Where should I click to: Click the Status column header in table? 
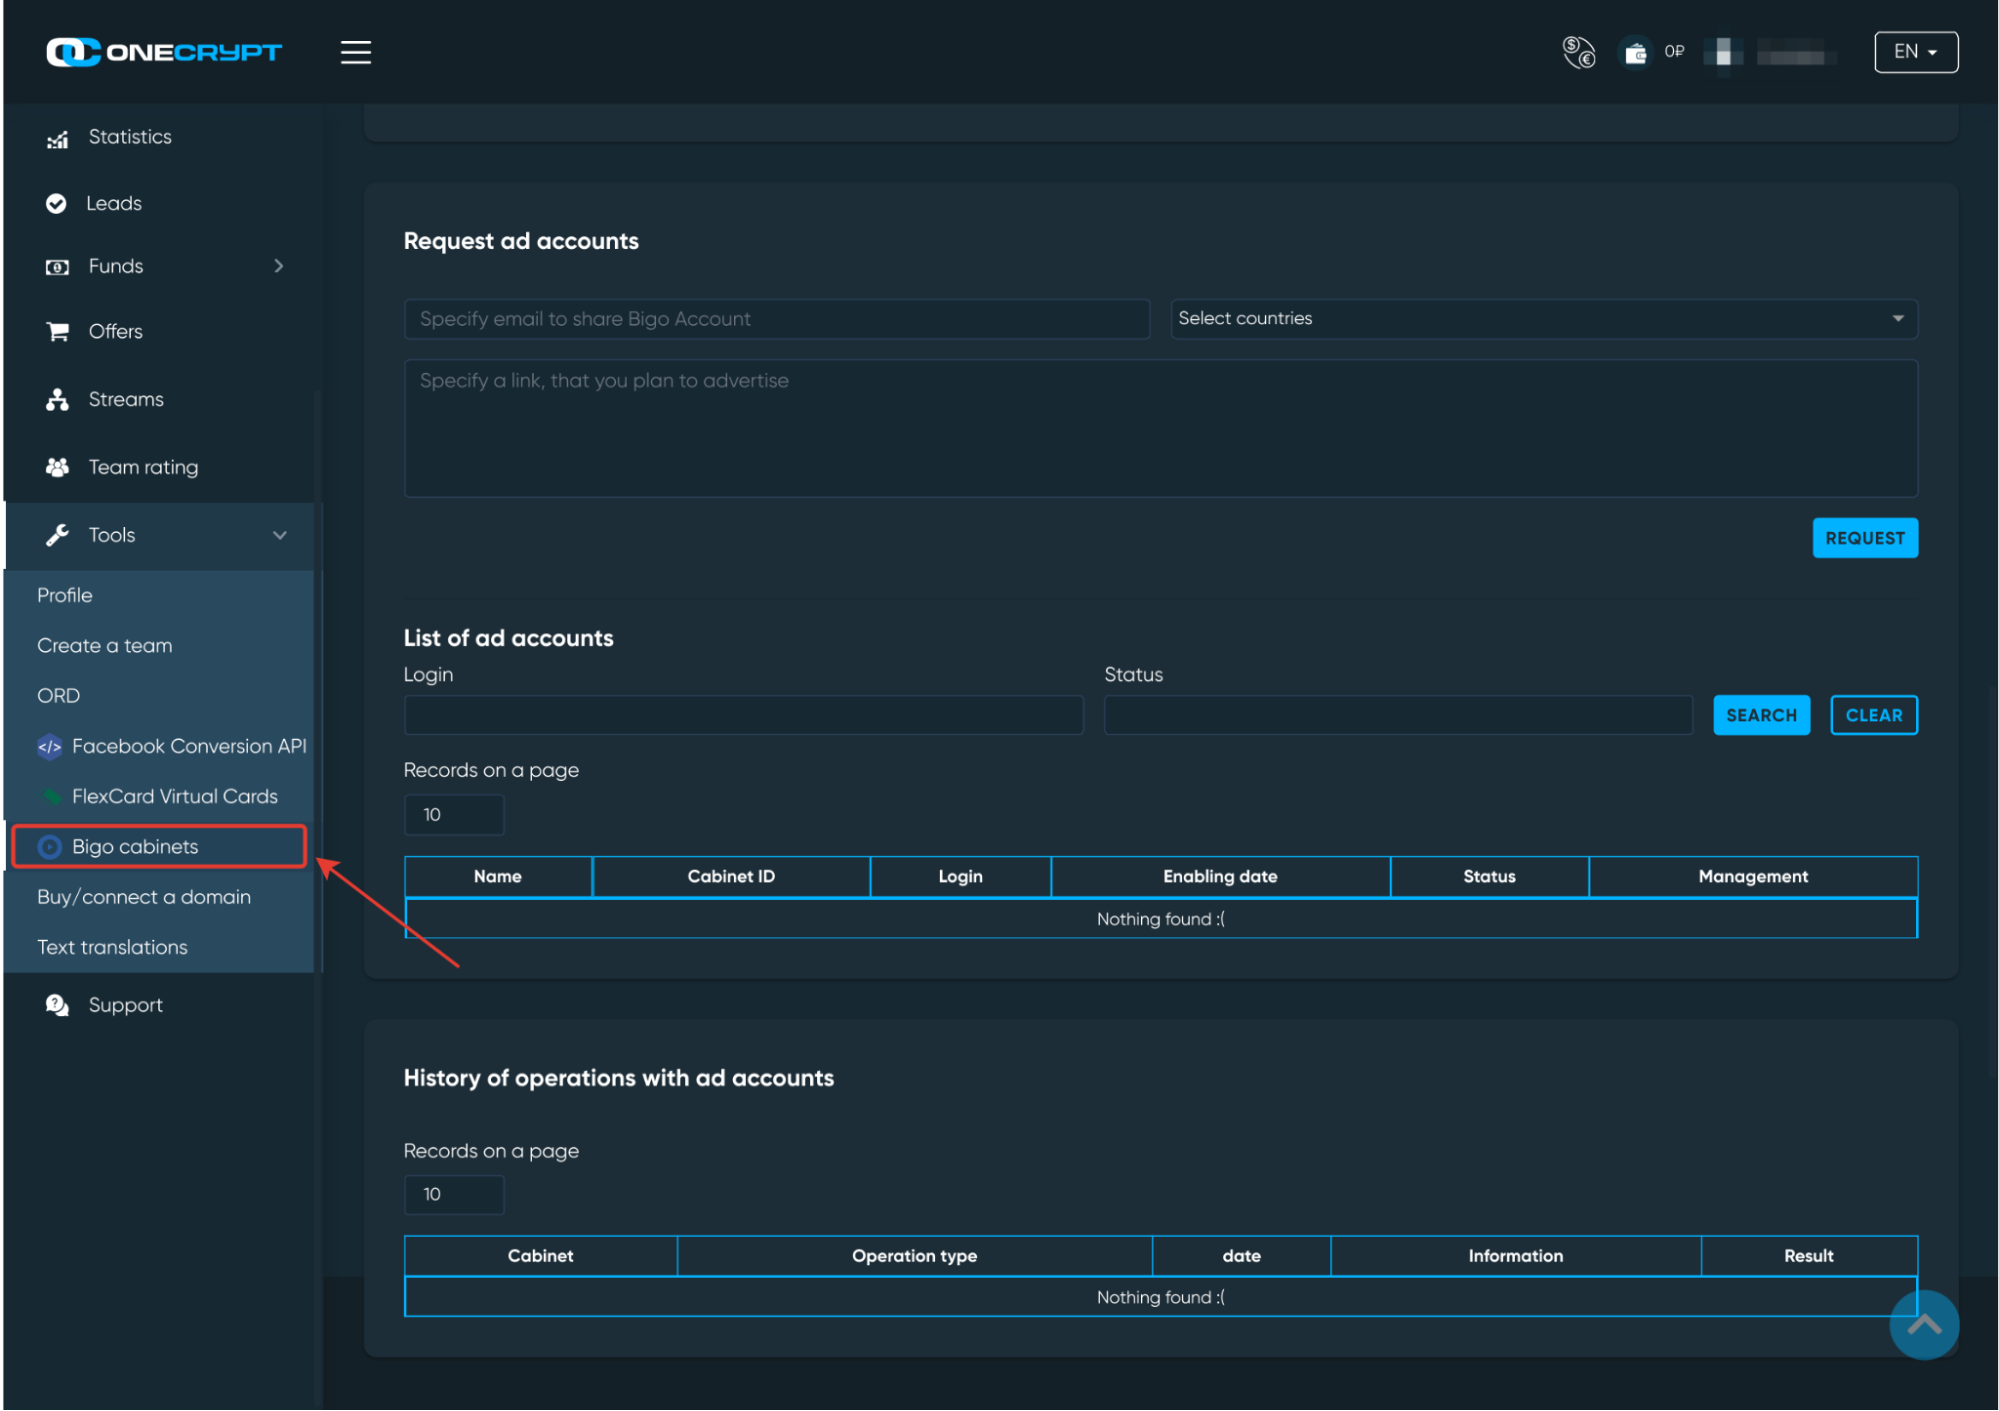[1489, 876]
